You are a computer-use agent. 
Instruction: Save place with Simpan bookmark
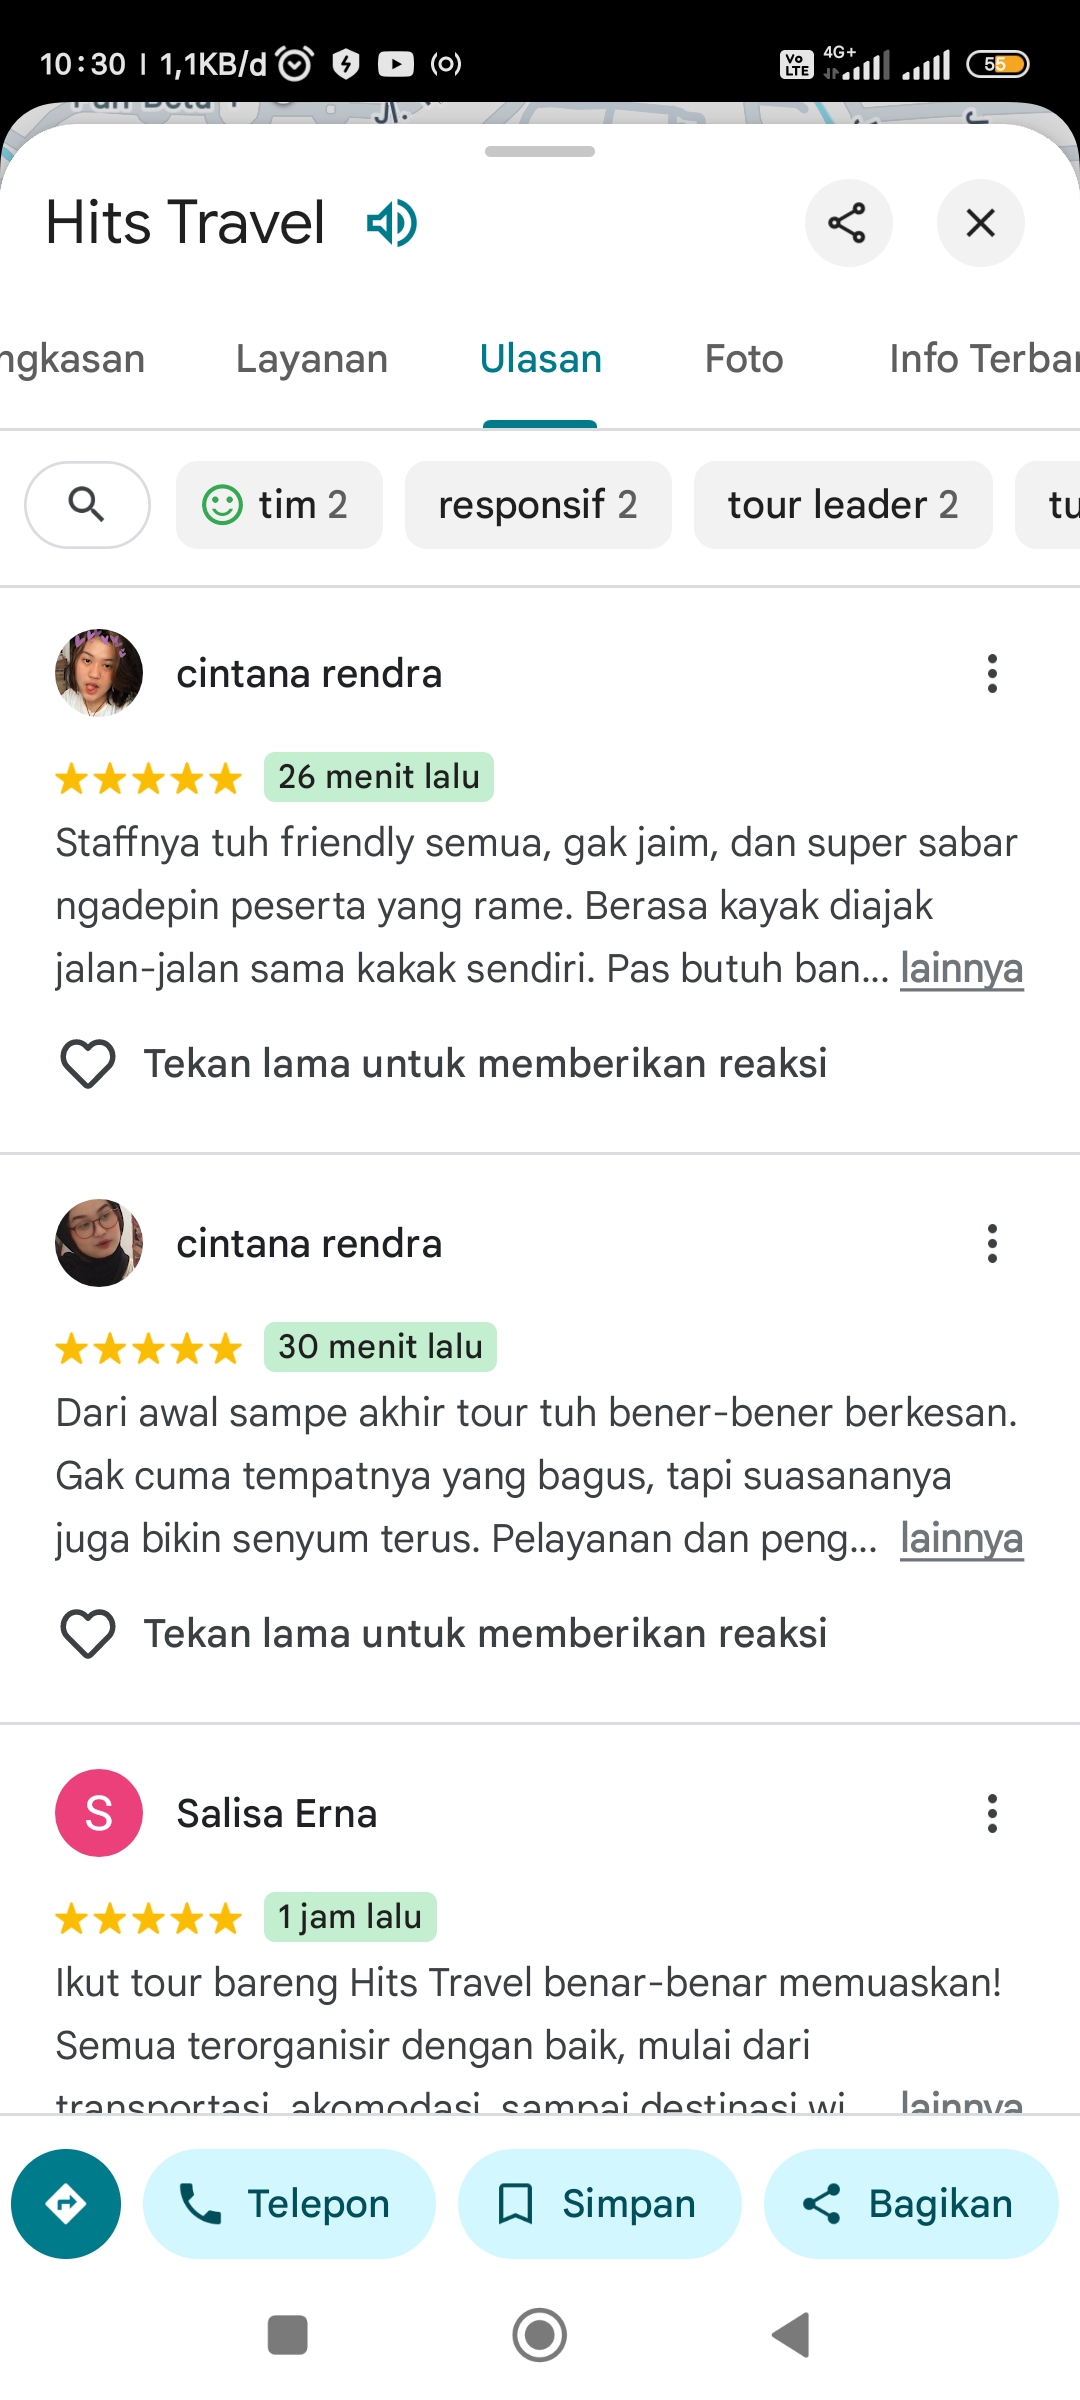pos(600,2204)
